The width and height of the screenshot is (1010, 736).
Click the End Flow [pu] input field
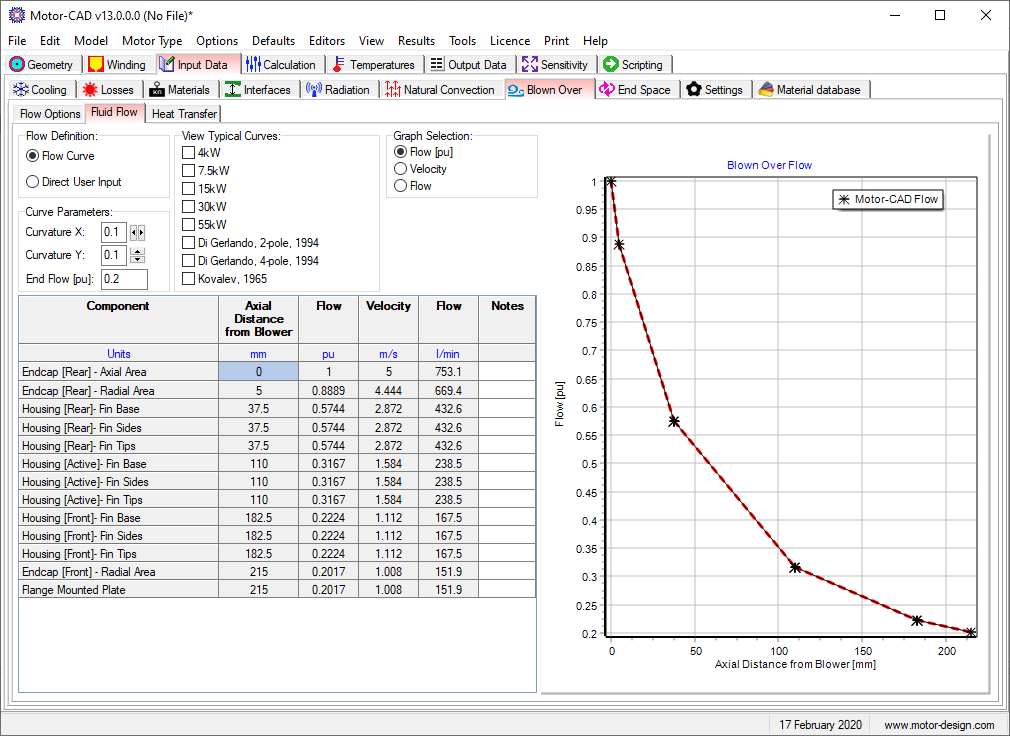coord(124,279)
